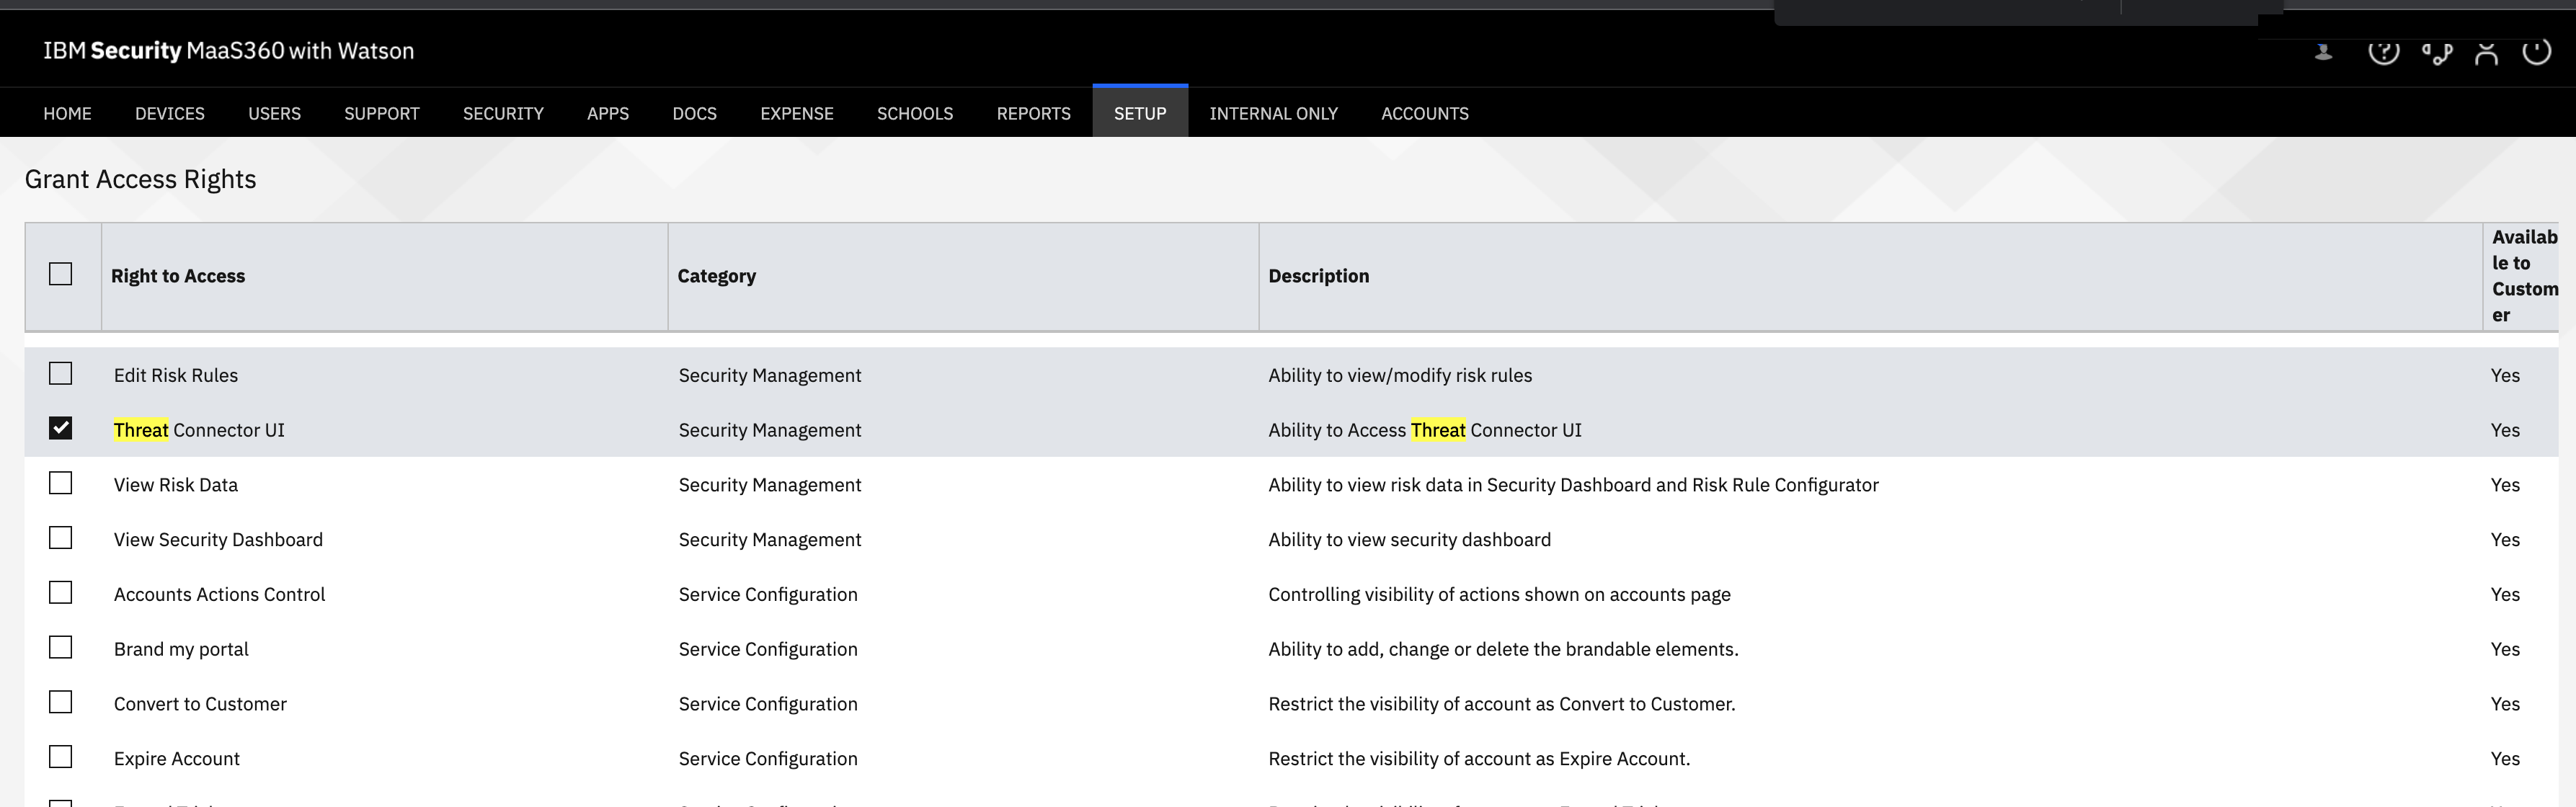Open the INTERNAL ONLY tab
Viewport: 2576px width, 807px height.
tap(1273, 113)
